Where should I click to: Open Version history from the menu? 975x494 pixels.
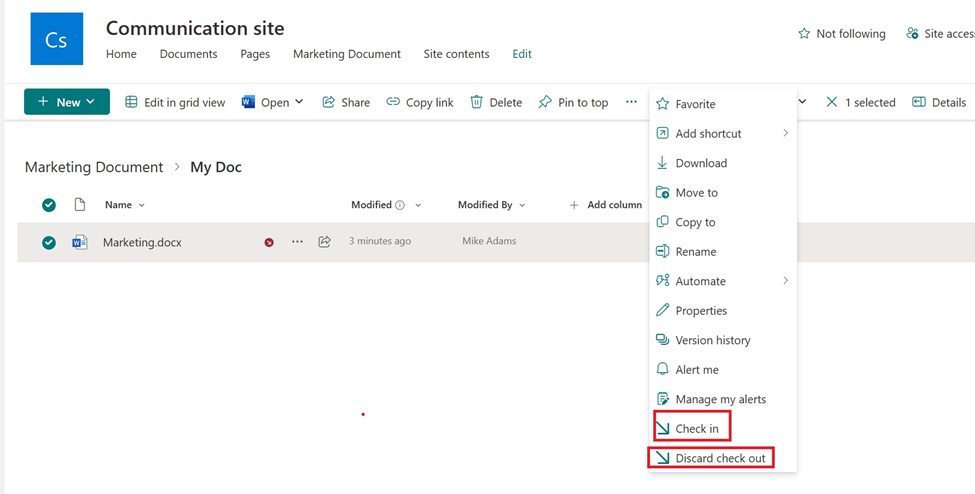[712, 340]
